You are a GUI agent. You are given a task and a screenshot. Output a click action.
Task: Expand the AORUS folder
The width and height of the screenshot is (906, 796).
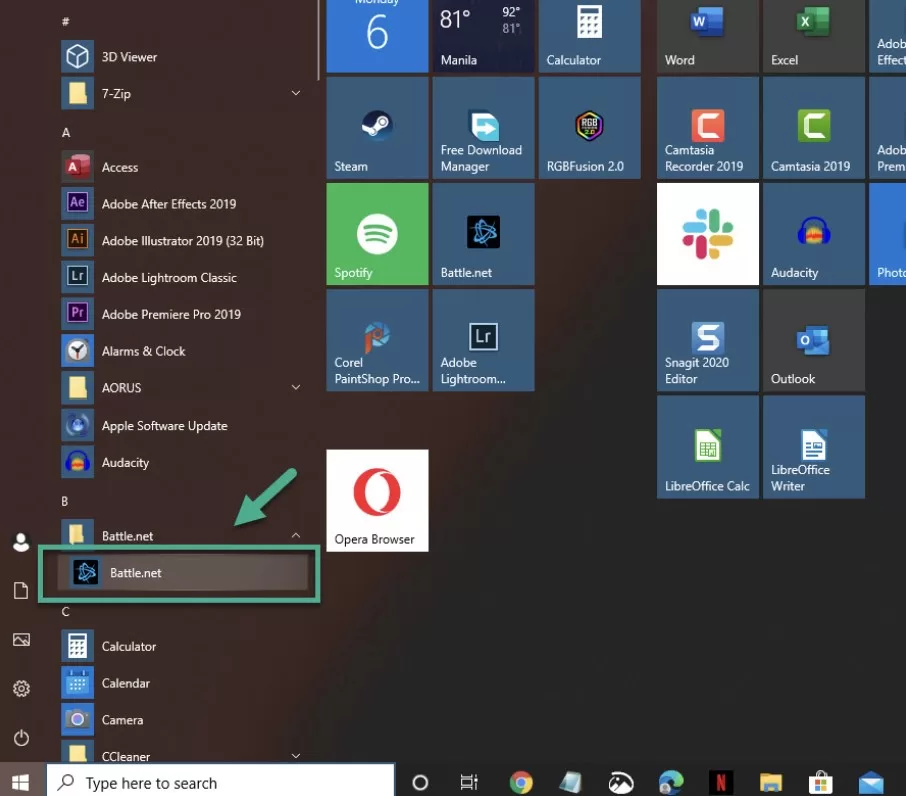tap(182, 388)
